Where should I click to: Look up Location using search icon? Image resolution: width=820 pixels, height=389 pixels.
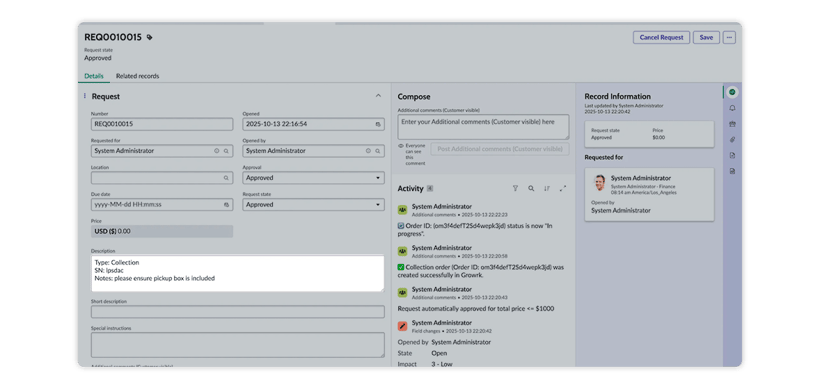click(226, 178)
